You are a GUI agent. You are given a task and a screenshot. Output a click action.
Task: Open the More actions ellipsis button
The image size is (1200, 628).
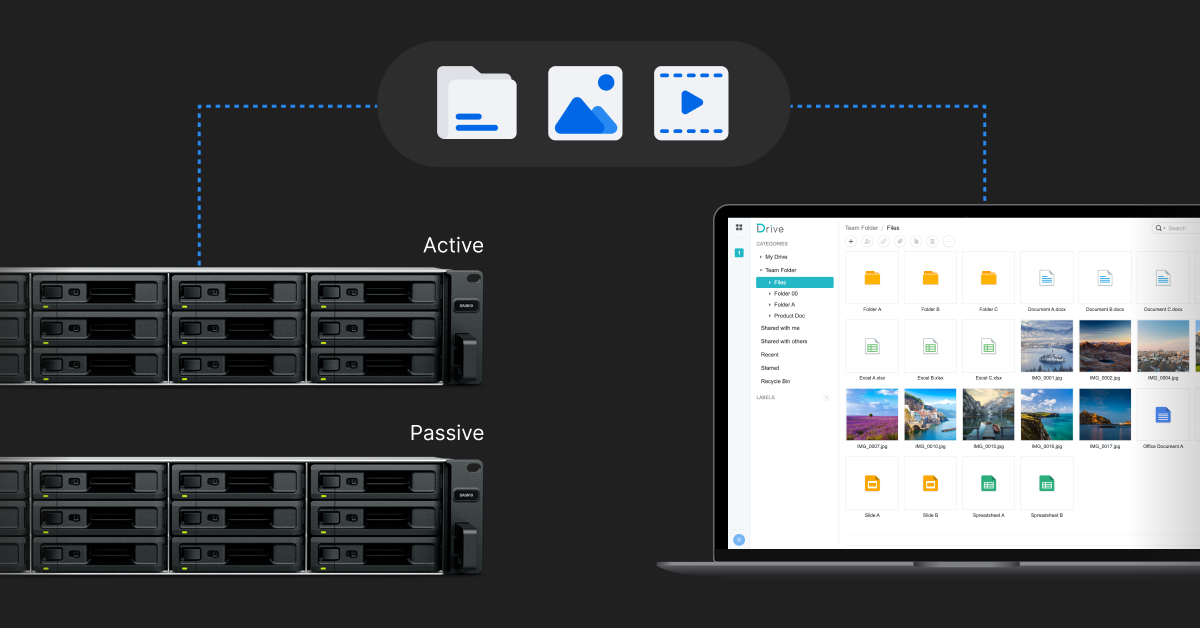(948, 241)
